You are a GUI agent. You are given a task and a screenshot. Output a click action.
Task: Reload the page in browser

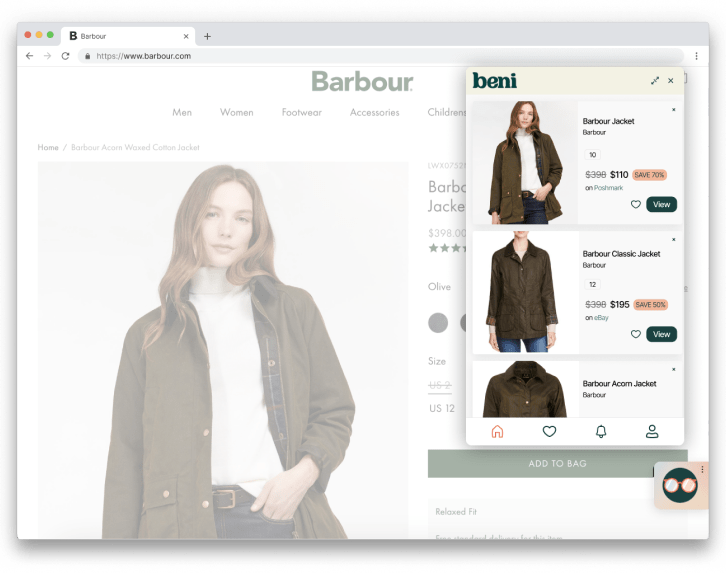[66, 56]
